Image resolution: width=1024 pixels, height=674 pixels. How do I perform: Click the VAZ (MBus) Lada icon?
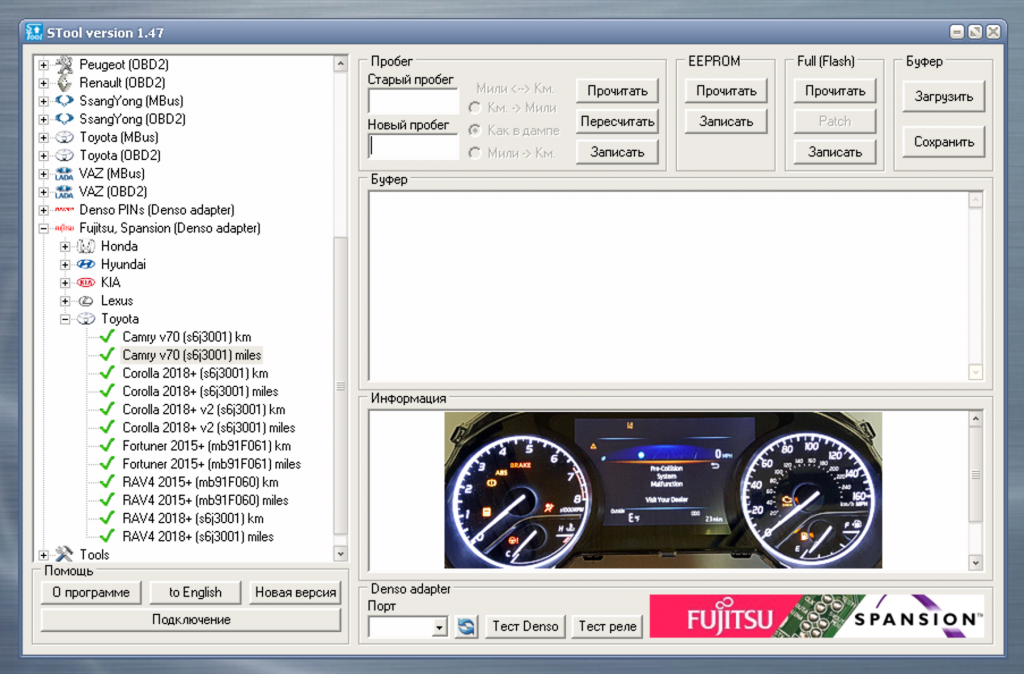click(x=64, y=173)
